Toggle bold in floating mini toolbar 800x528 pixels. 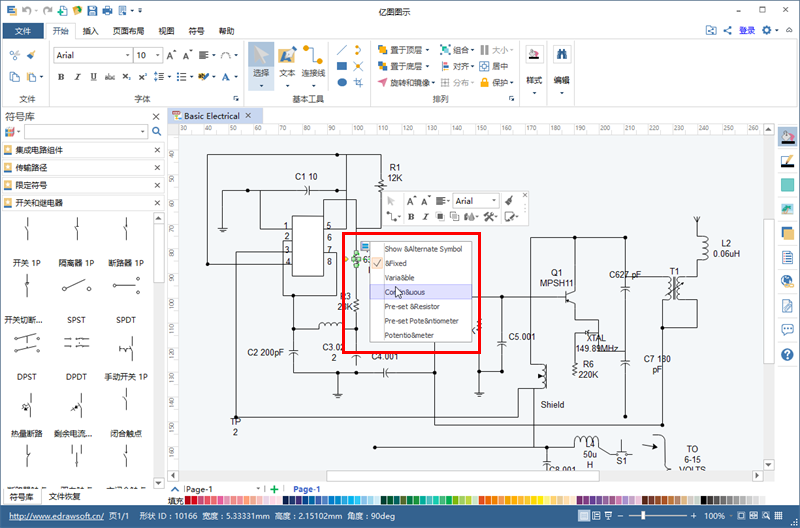pos(411,217)
